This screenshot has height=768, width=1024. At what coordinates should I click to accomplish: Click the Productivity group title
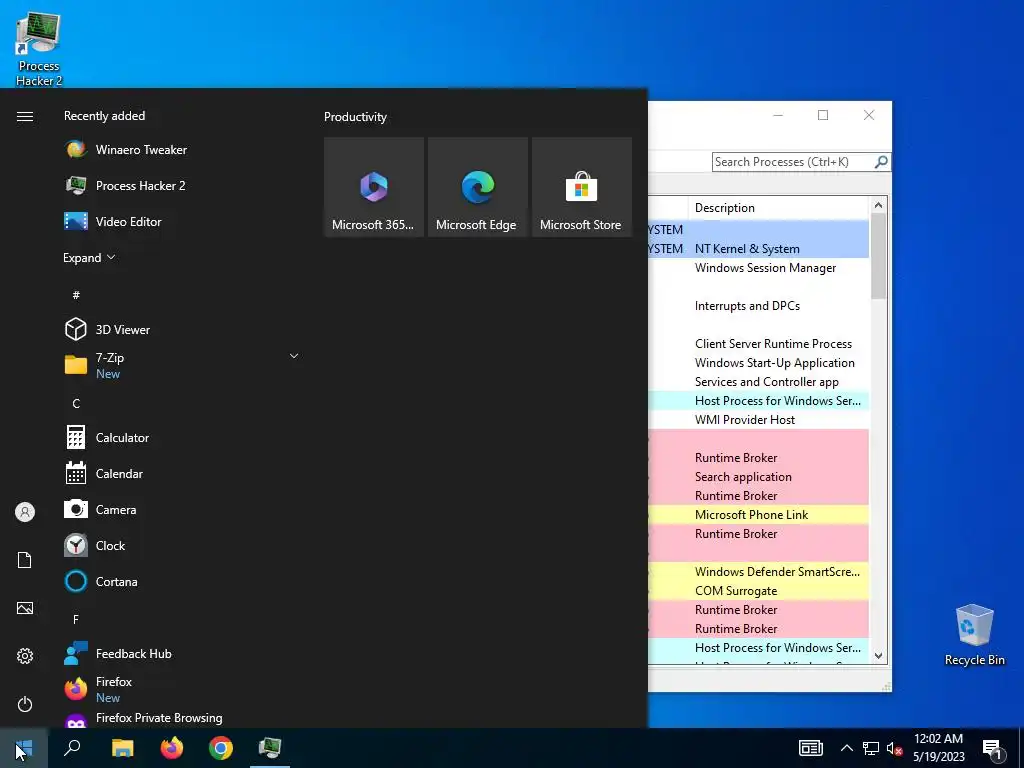(x=355, y=117)
